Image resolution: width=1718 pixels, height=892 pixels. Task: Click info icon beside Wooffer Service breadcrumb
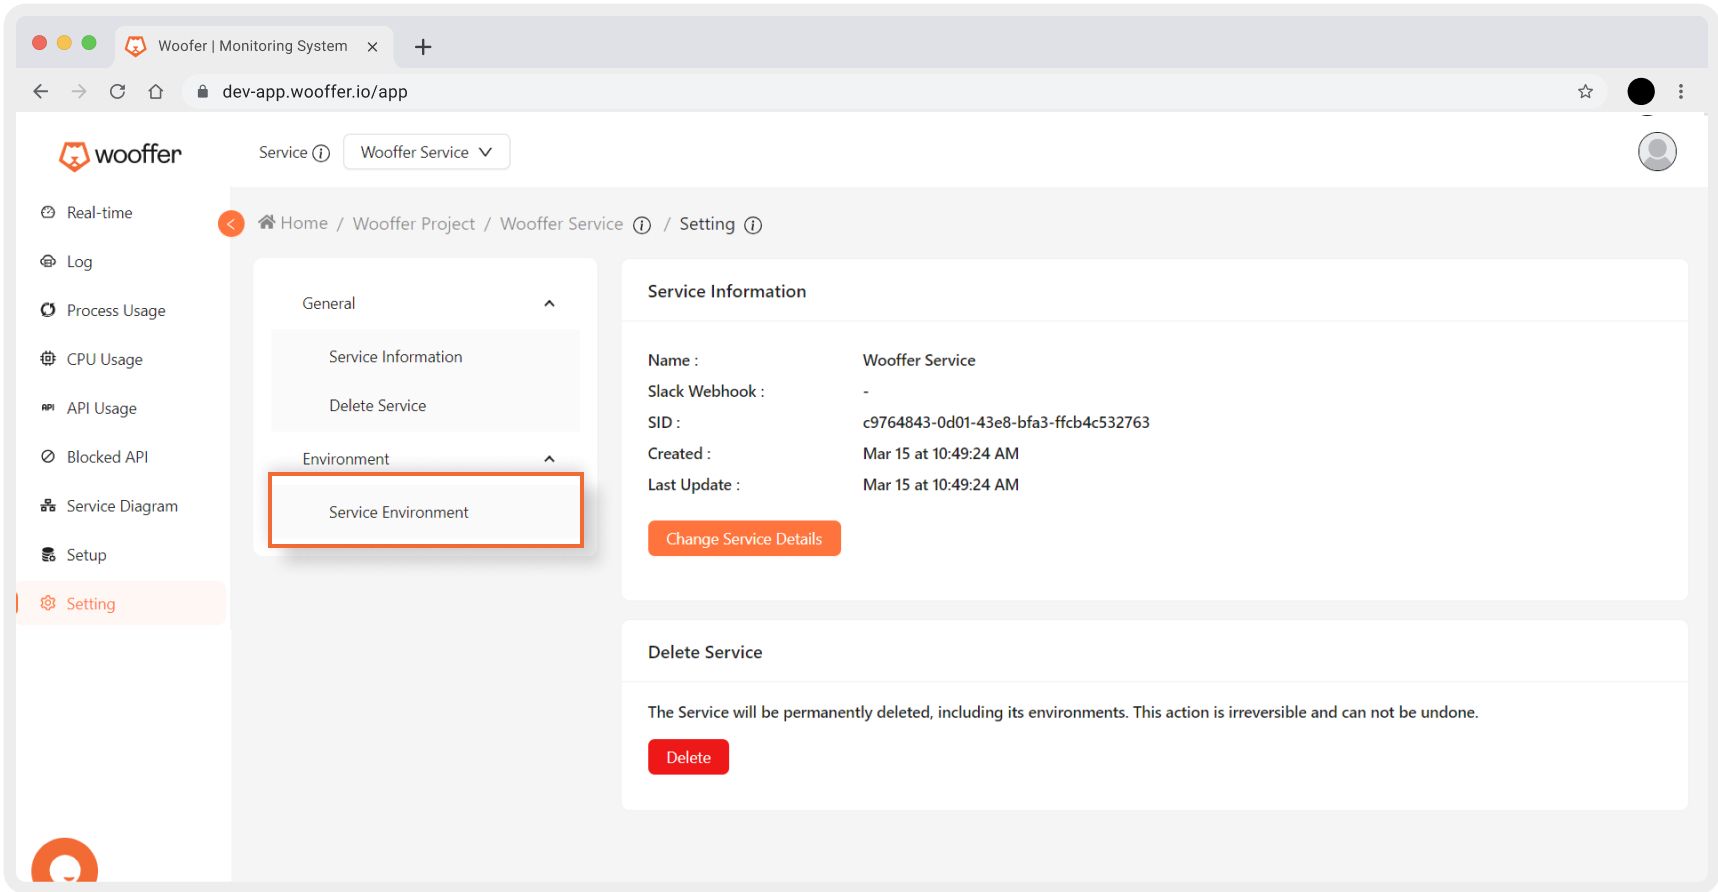(x=642, y=225)
